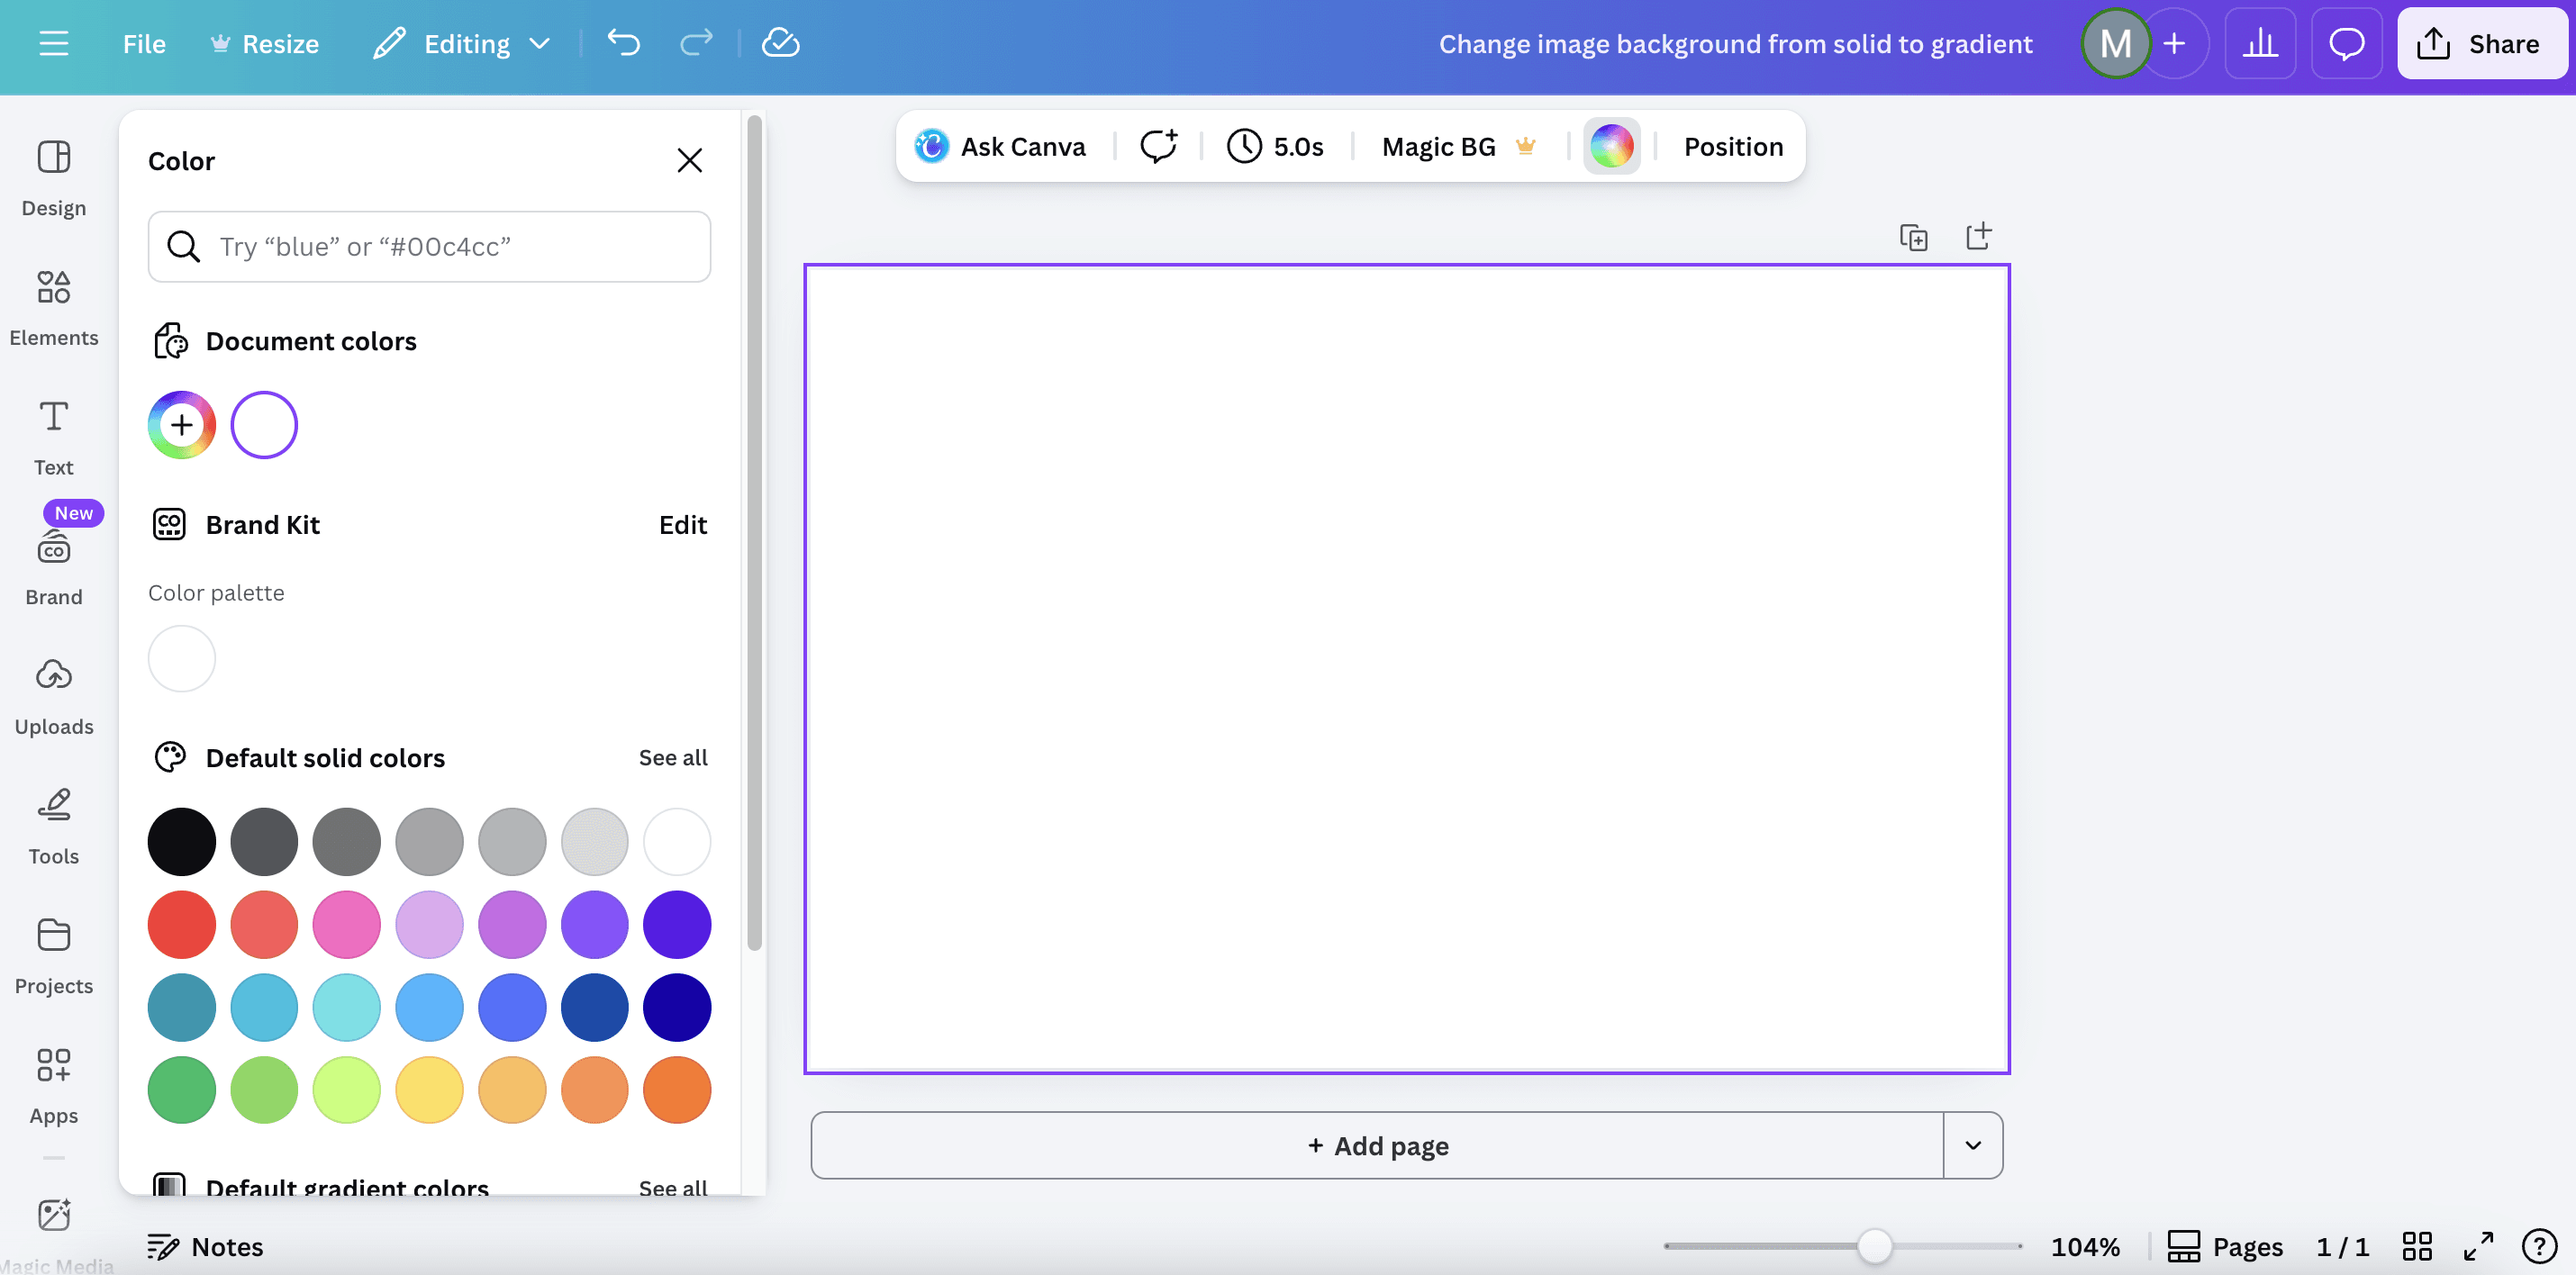Toggle the Pages thumbnail strip
2576x1275 pixels.
coord(2225,1246)
